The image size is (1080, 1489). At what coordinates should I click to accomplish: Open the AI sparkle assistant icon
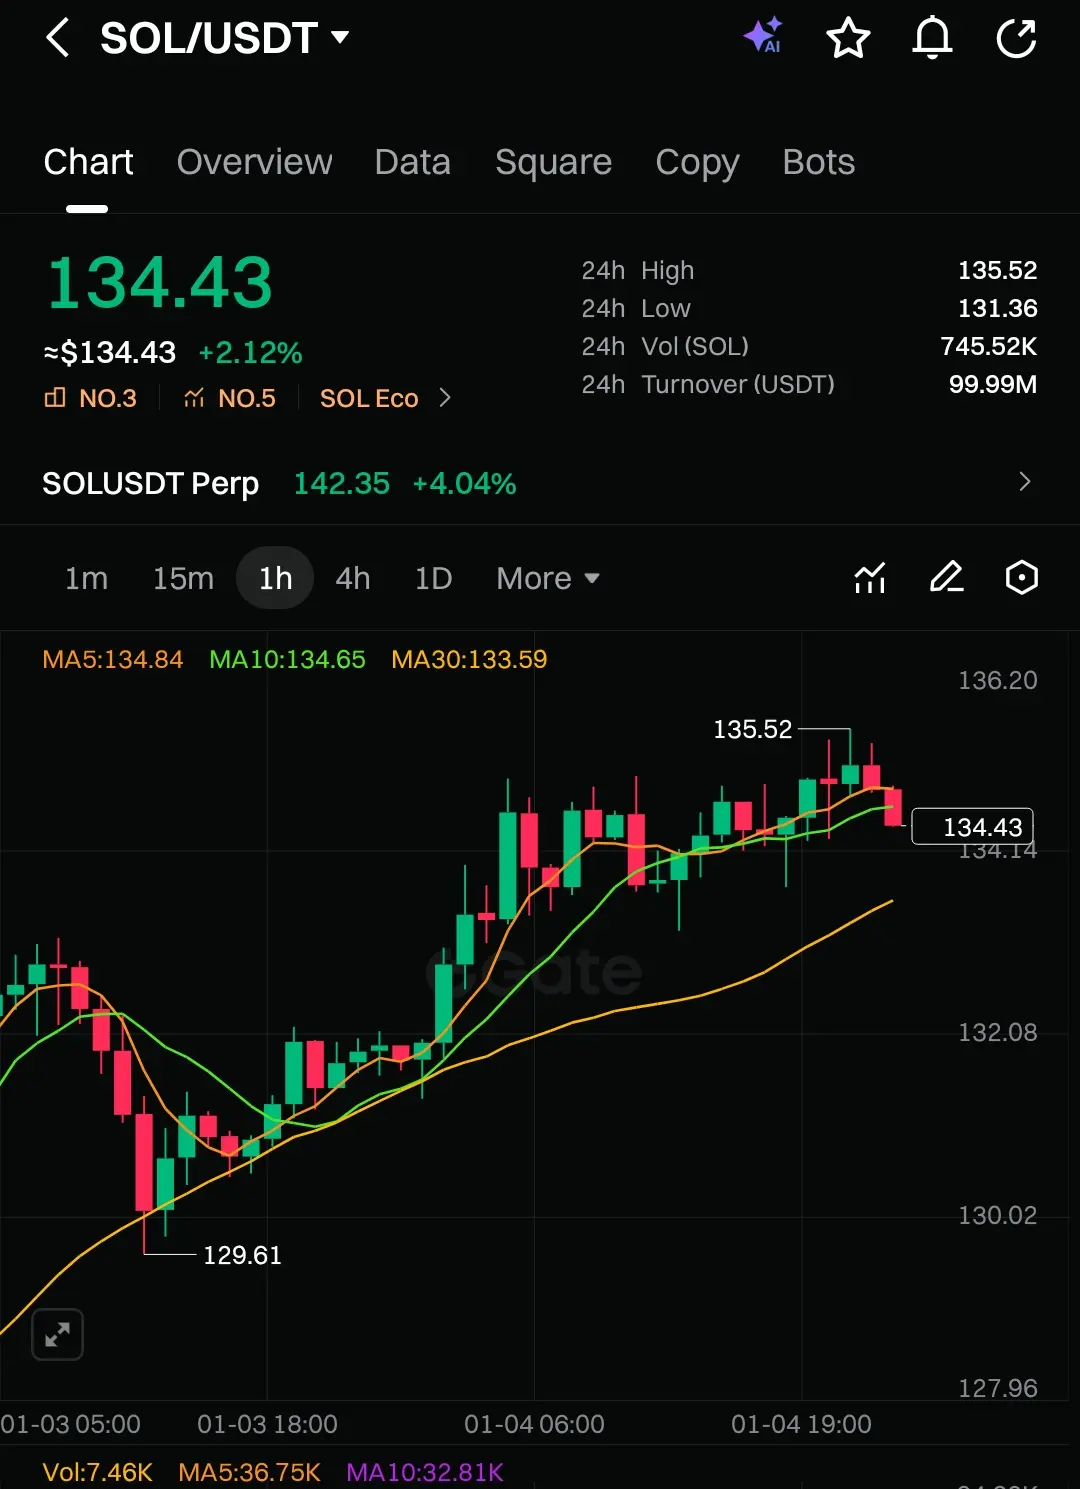pyautogui.click(x=764, y=36)
